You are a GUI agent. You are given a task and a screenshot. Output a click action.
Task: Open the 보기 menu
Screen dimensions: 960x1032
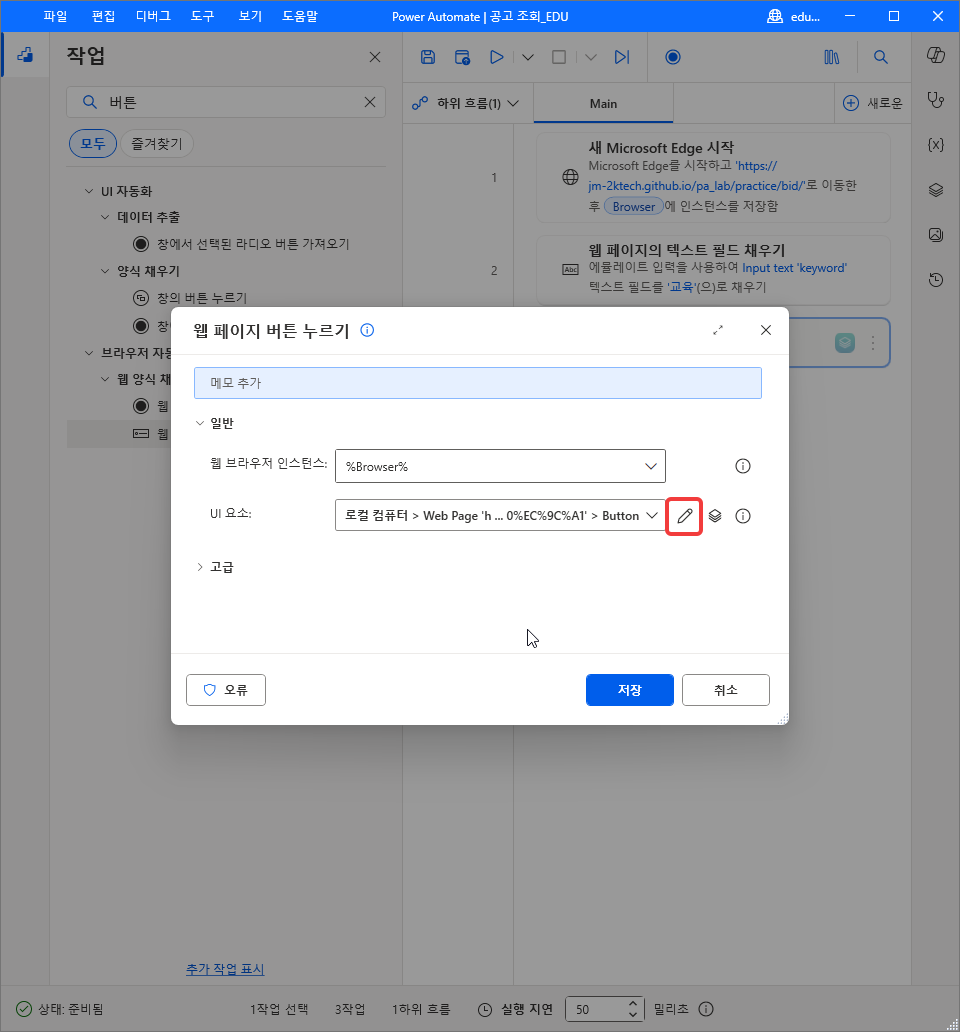click(250, 16)
